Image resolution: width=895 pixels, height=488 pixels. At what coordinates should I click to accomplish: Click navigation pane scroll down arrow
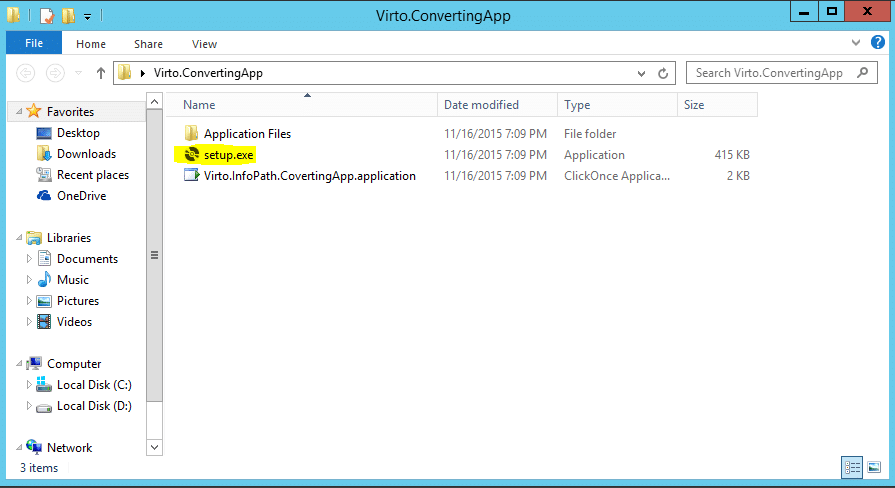click(x=154, y=447)
